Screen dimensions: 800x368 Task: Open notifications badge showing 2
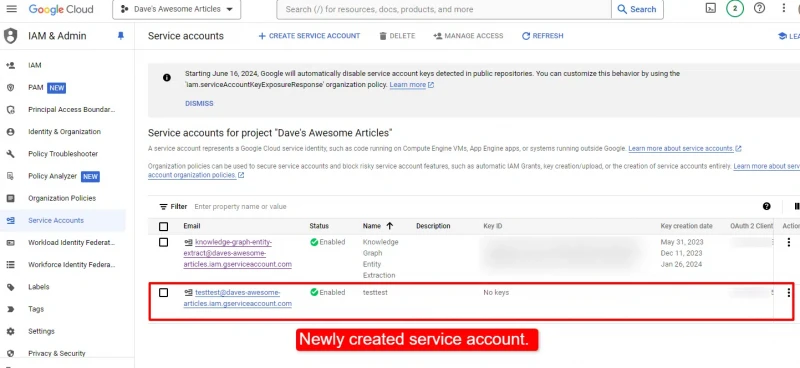(x=735, y=9)
